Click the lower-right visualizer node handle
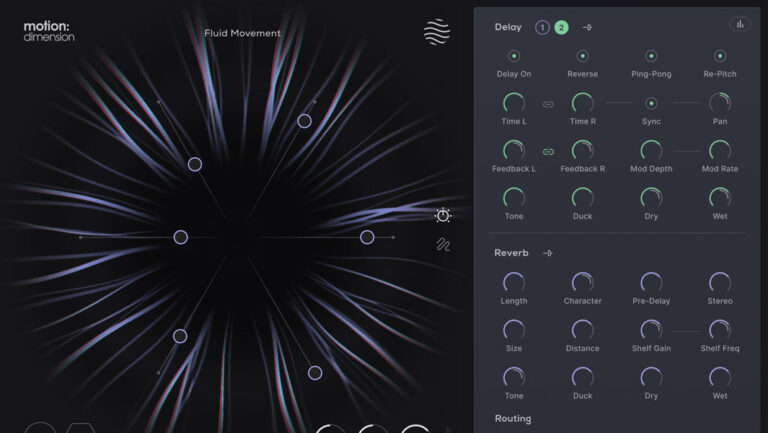Image resolution: width=768 pixels, height=433 pixels. tap(315, 373)
